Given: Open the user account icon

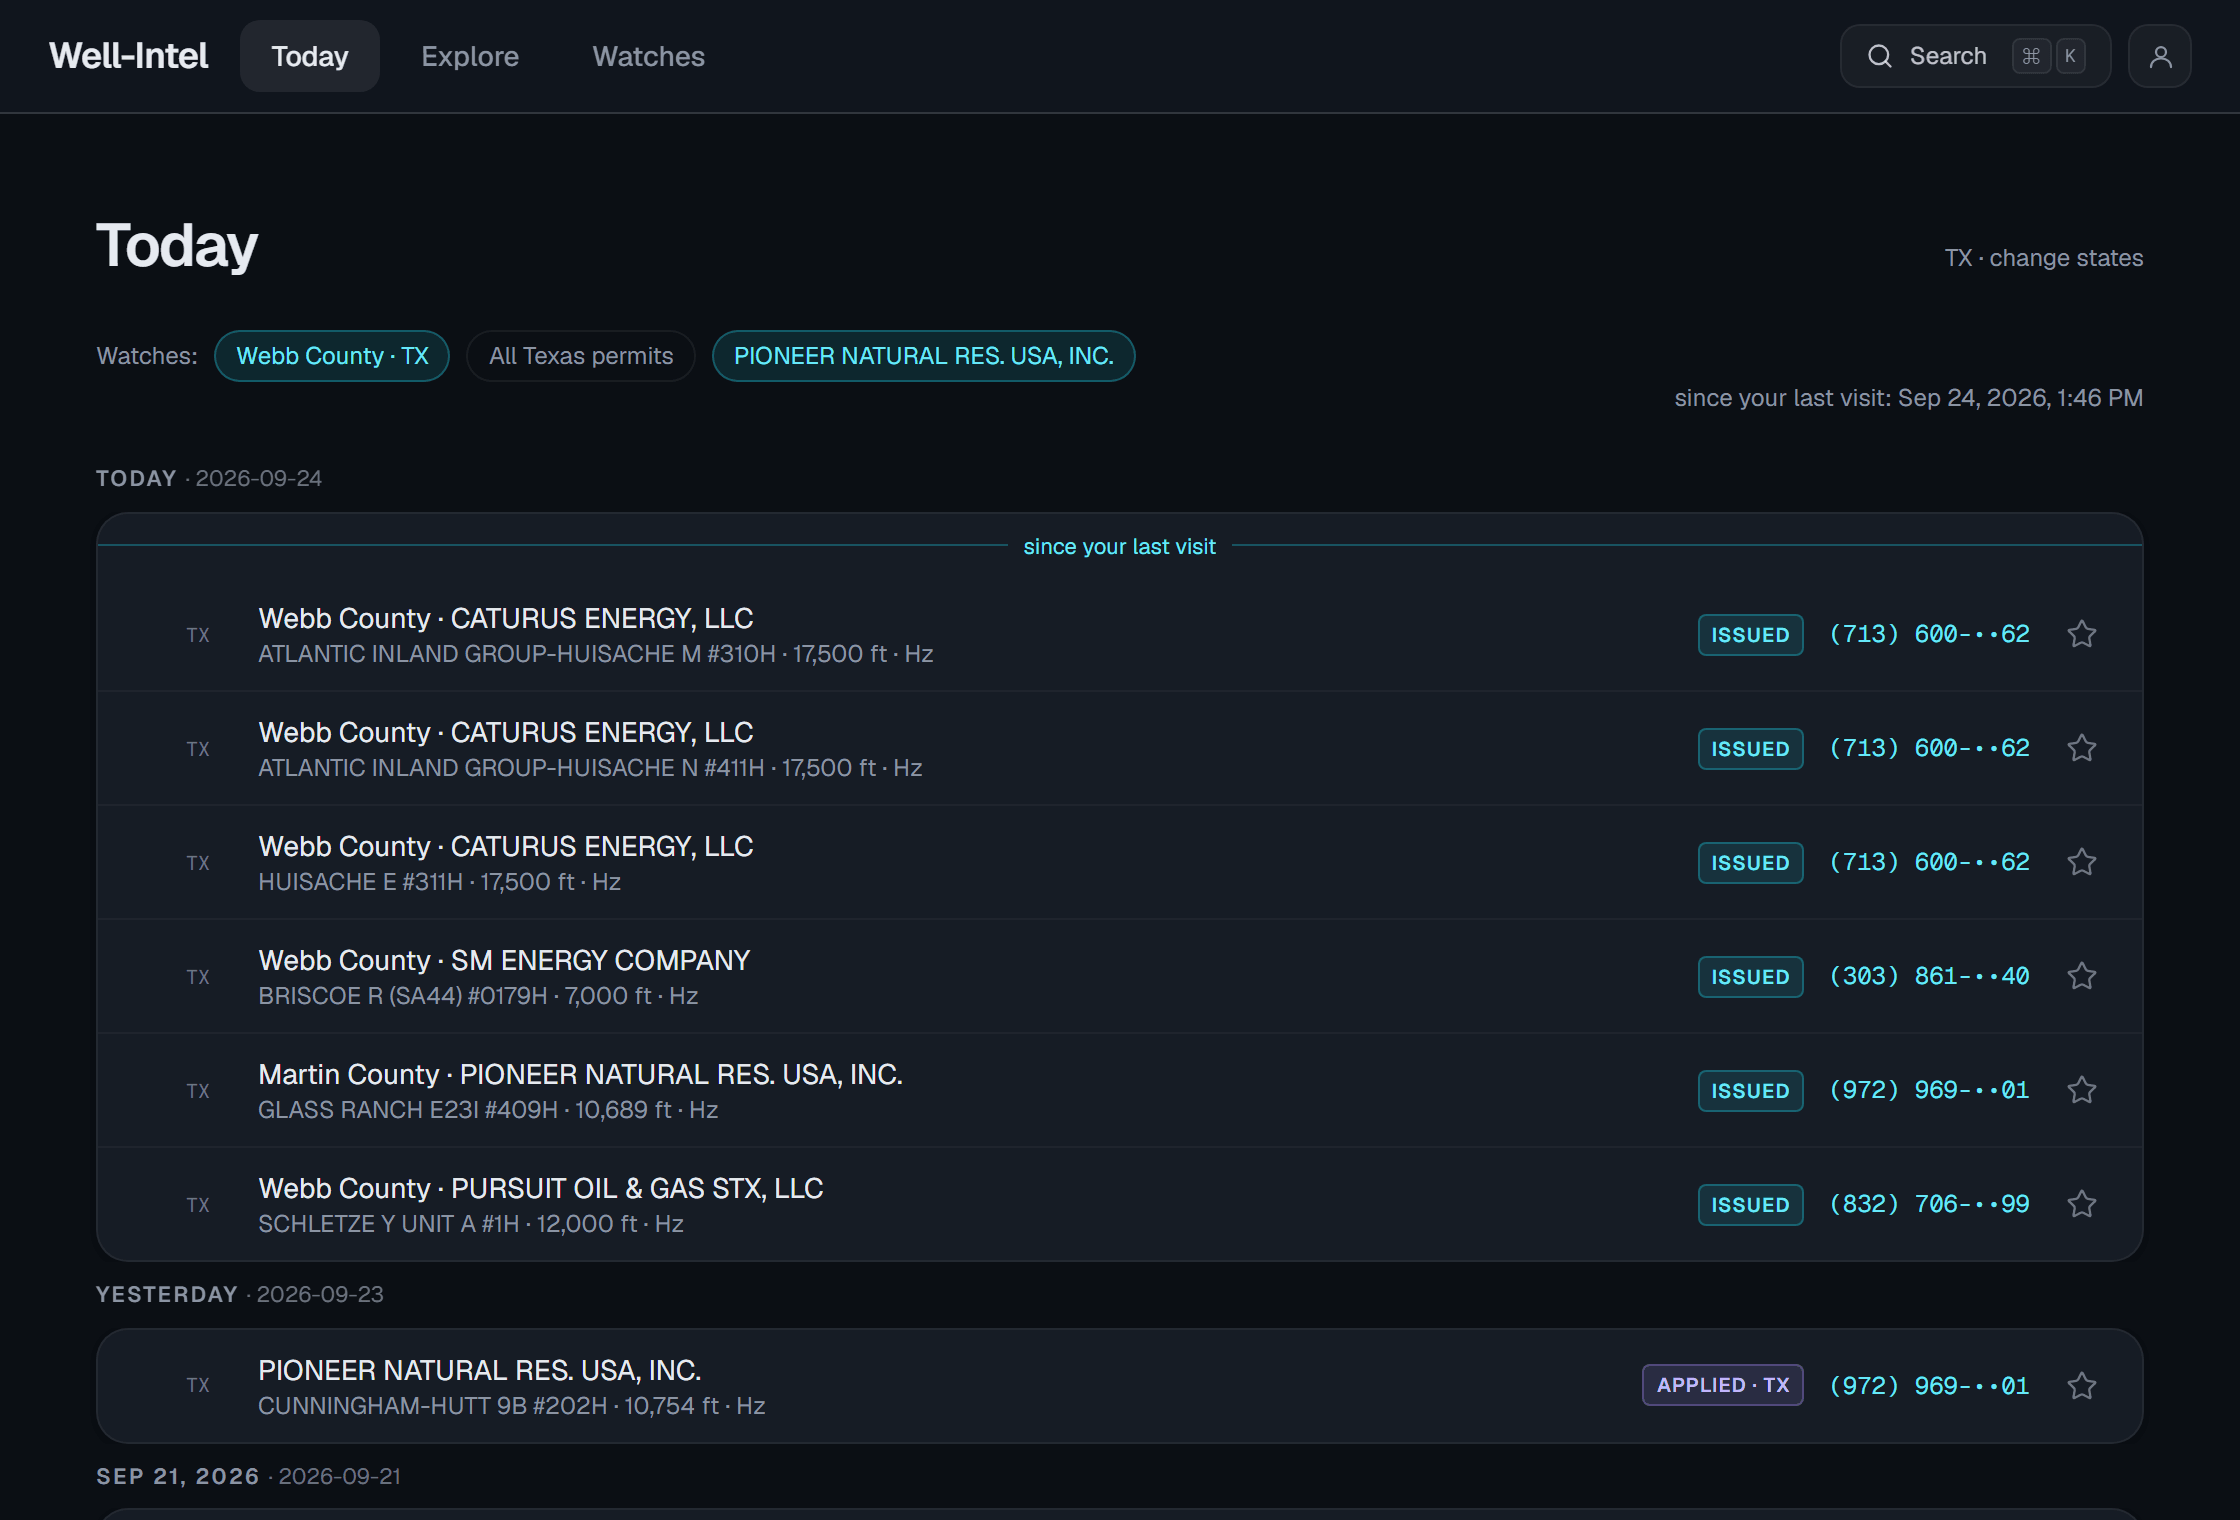Looking at the screenshot, I should click(x=2160, y=56).
